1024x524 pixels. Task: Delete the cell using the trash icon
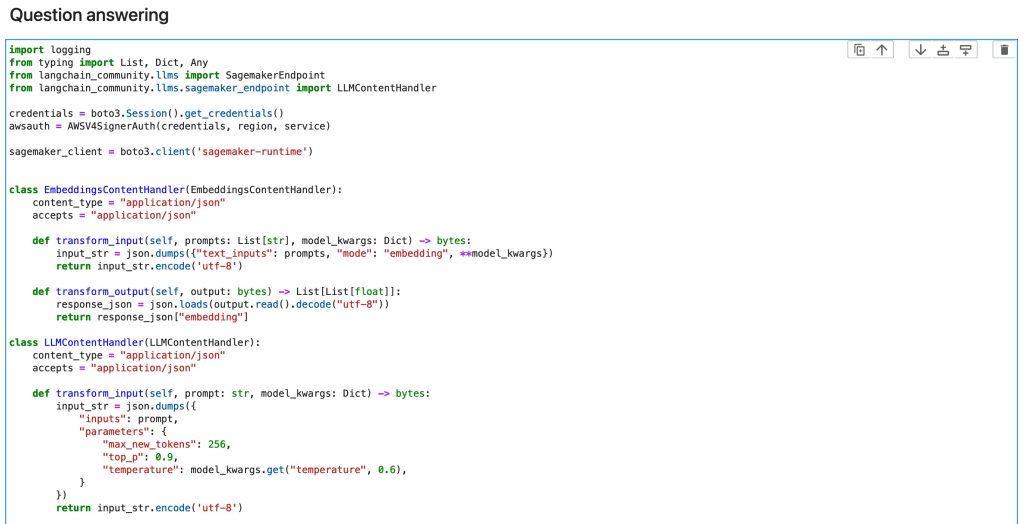[1004, 50]
